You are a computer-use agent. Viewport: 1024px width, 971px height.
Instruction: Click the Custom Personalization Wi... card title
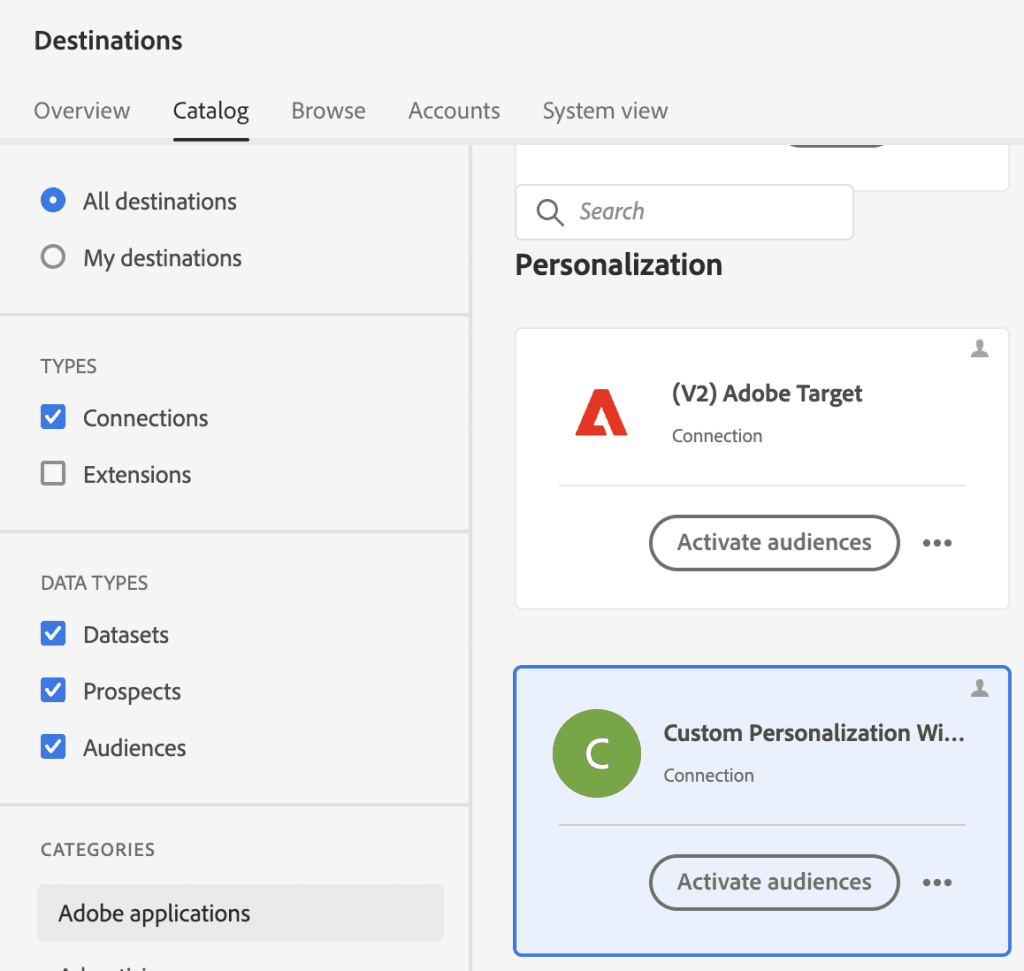pos(814,733)
